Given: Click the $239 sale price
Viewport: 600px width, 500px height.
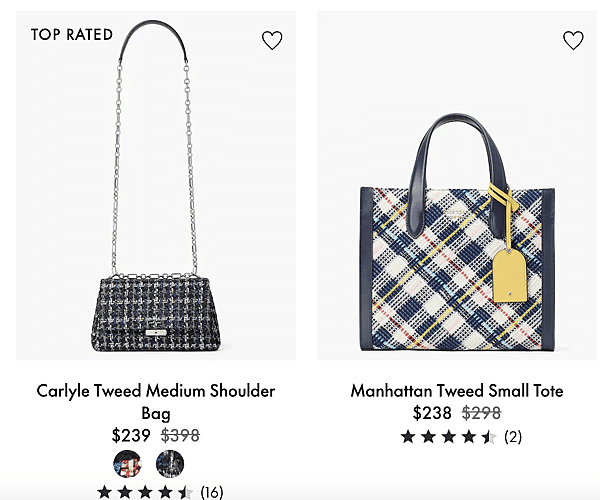Looking at the screenshot, I should [131, 435].
